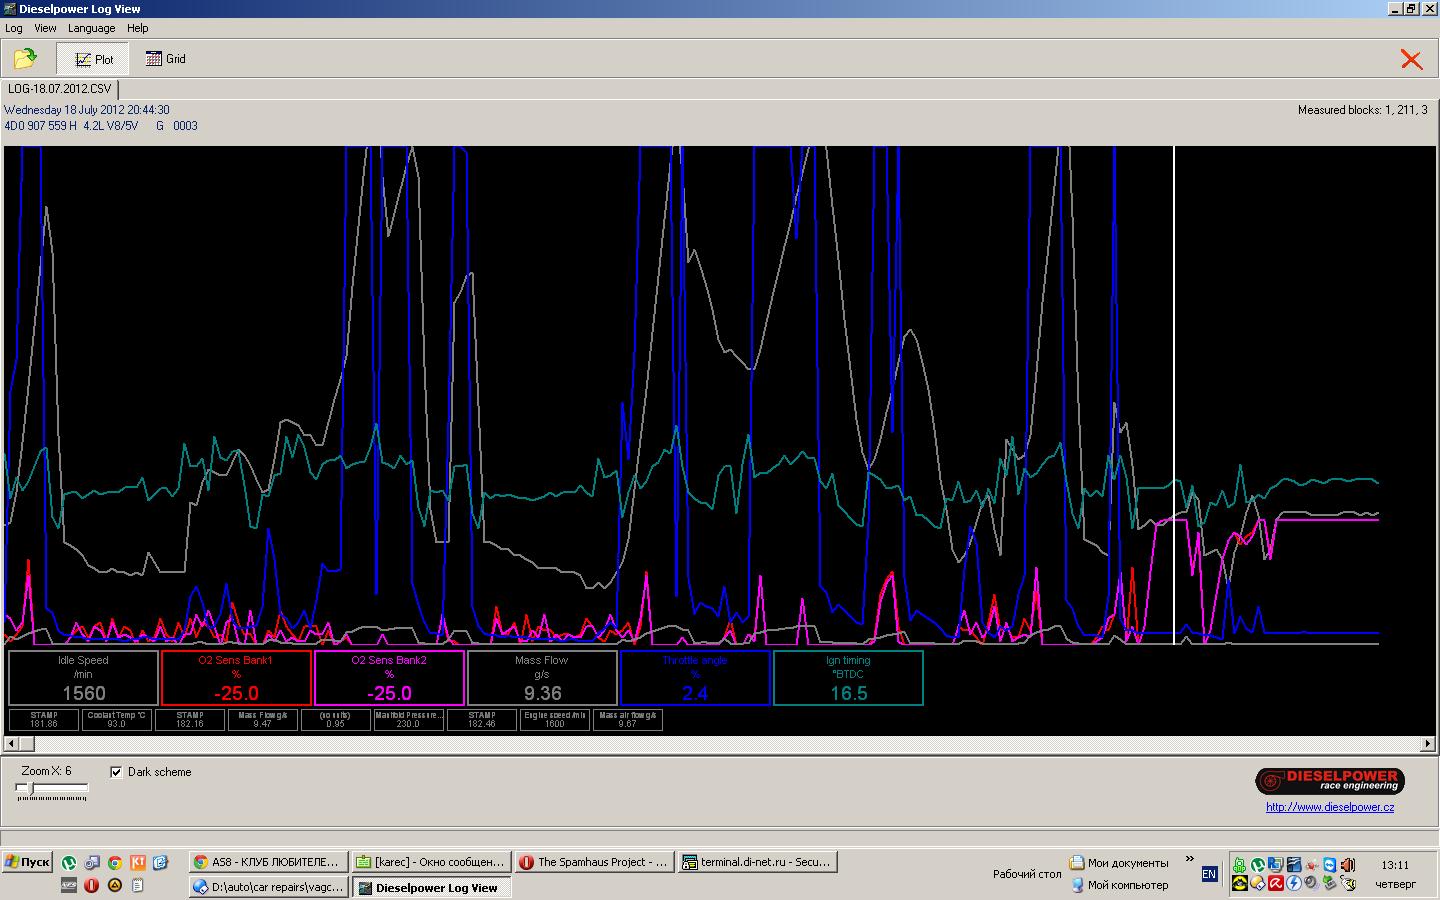
Task: Expand hidden quick launch toolbar chevron
Action: pyautogui.click(x=1189, y=859)
